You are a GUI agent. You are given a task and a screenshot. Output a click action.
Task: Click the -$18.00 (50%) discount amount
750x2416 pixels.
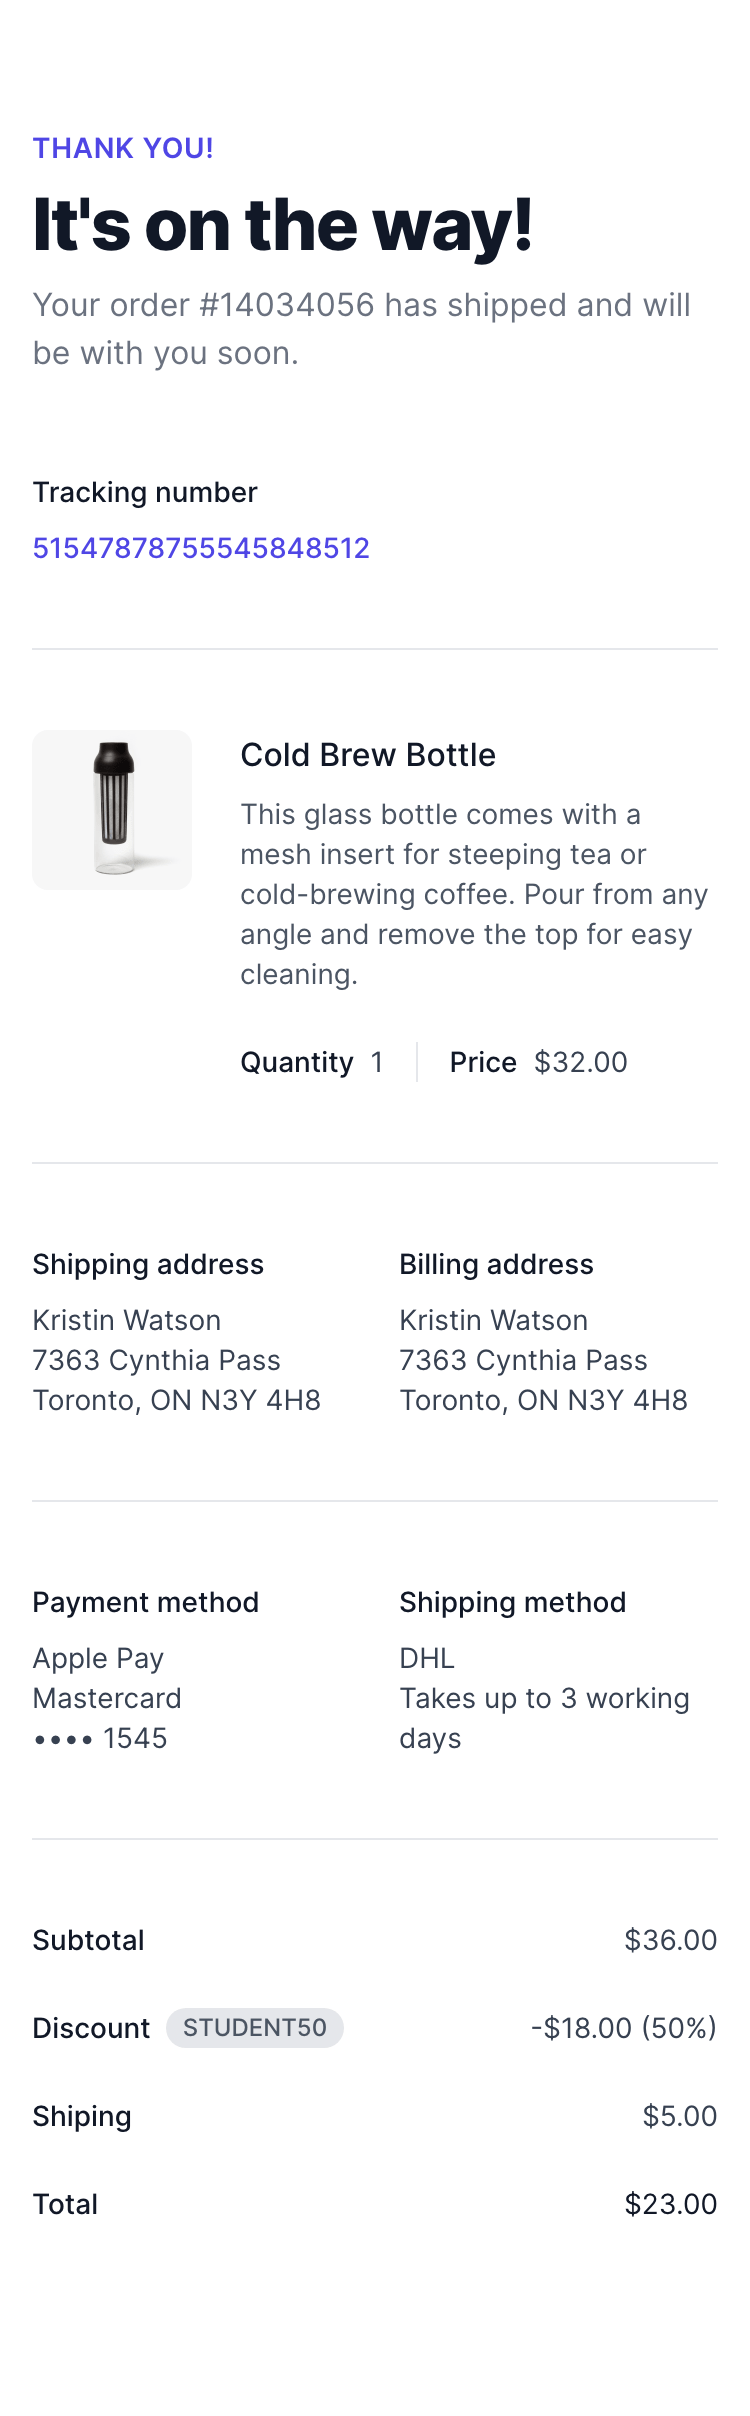coord(624,2028)
